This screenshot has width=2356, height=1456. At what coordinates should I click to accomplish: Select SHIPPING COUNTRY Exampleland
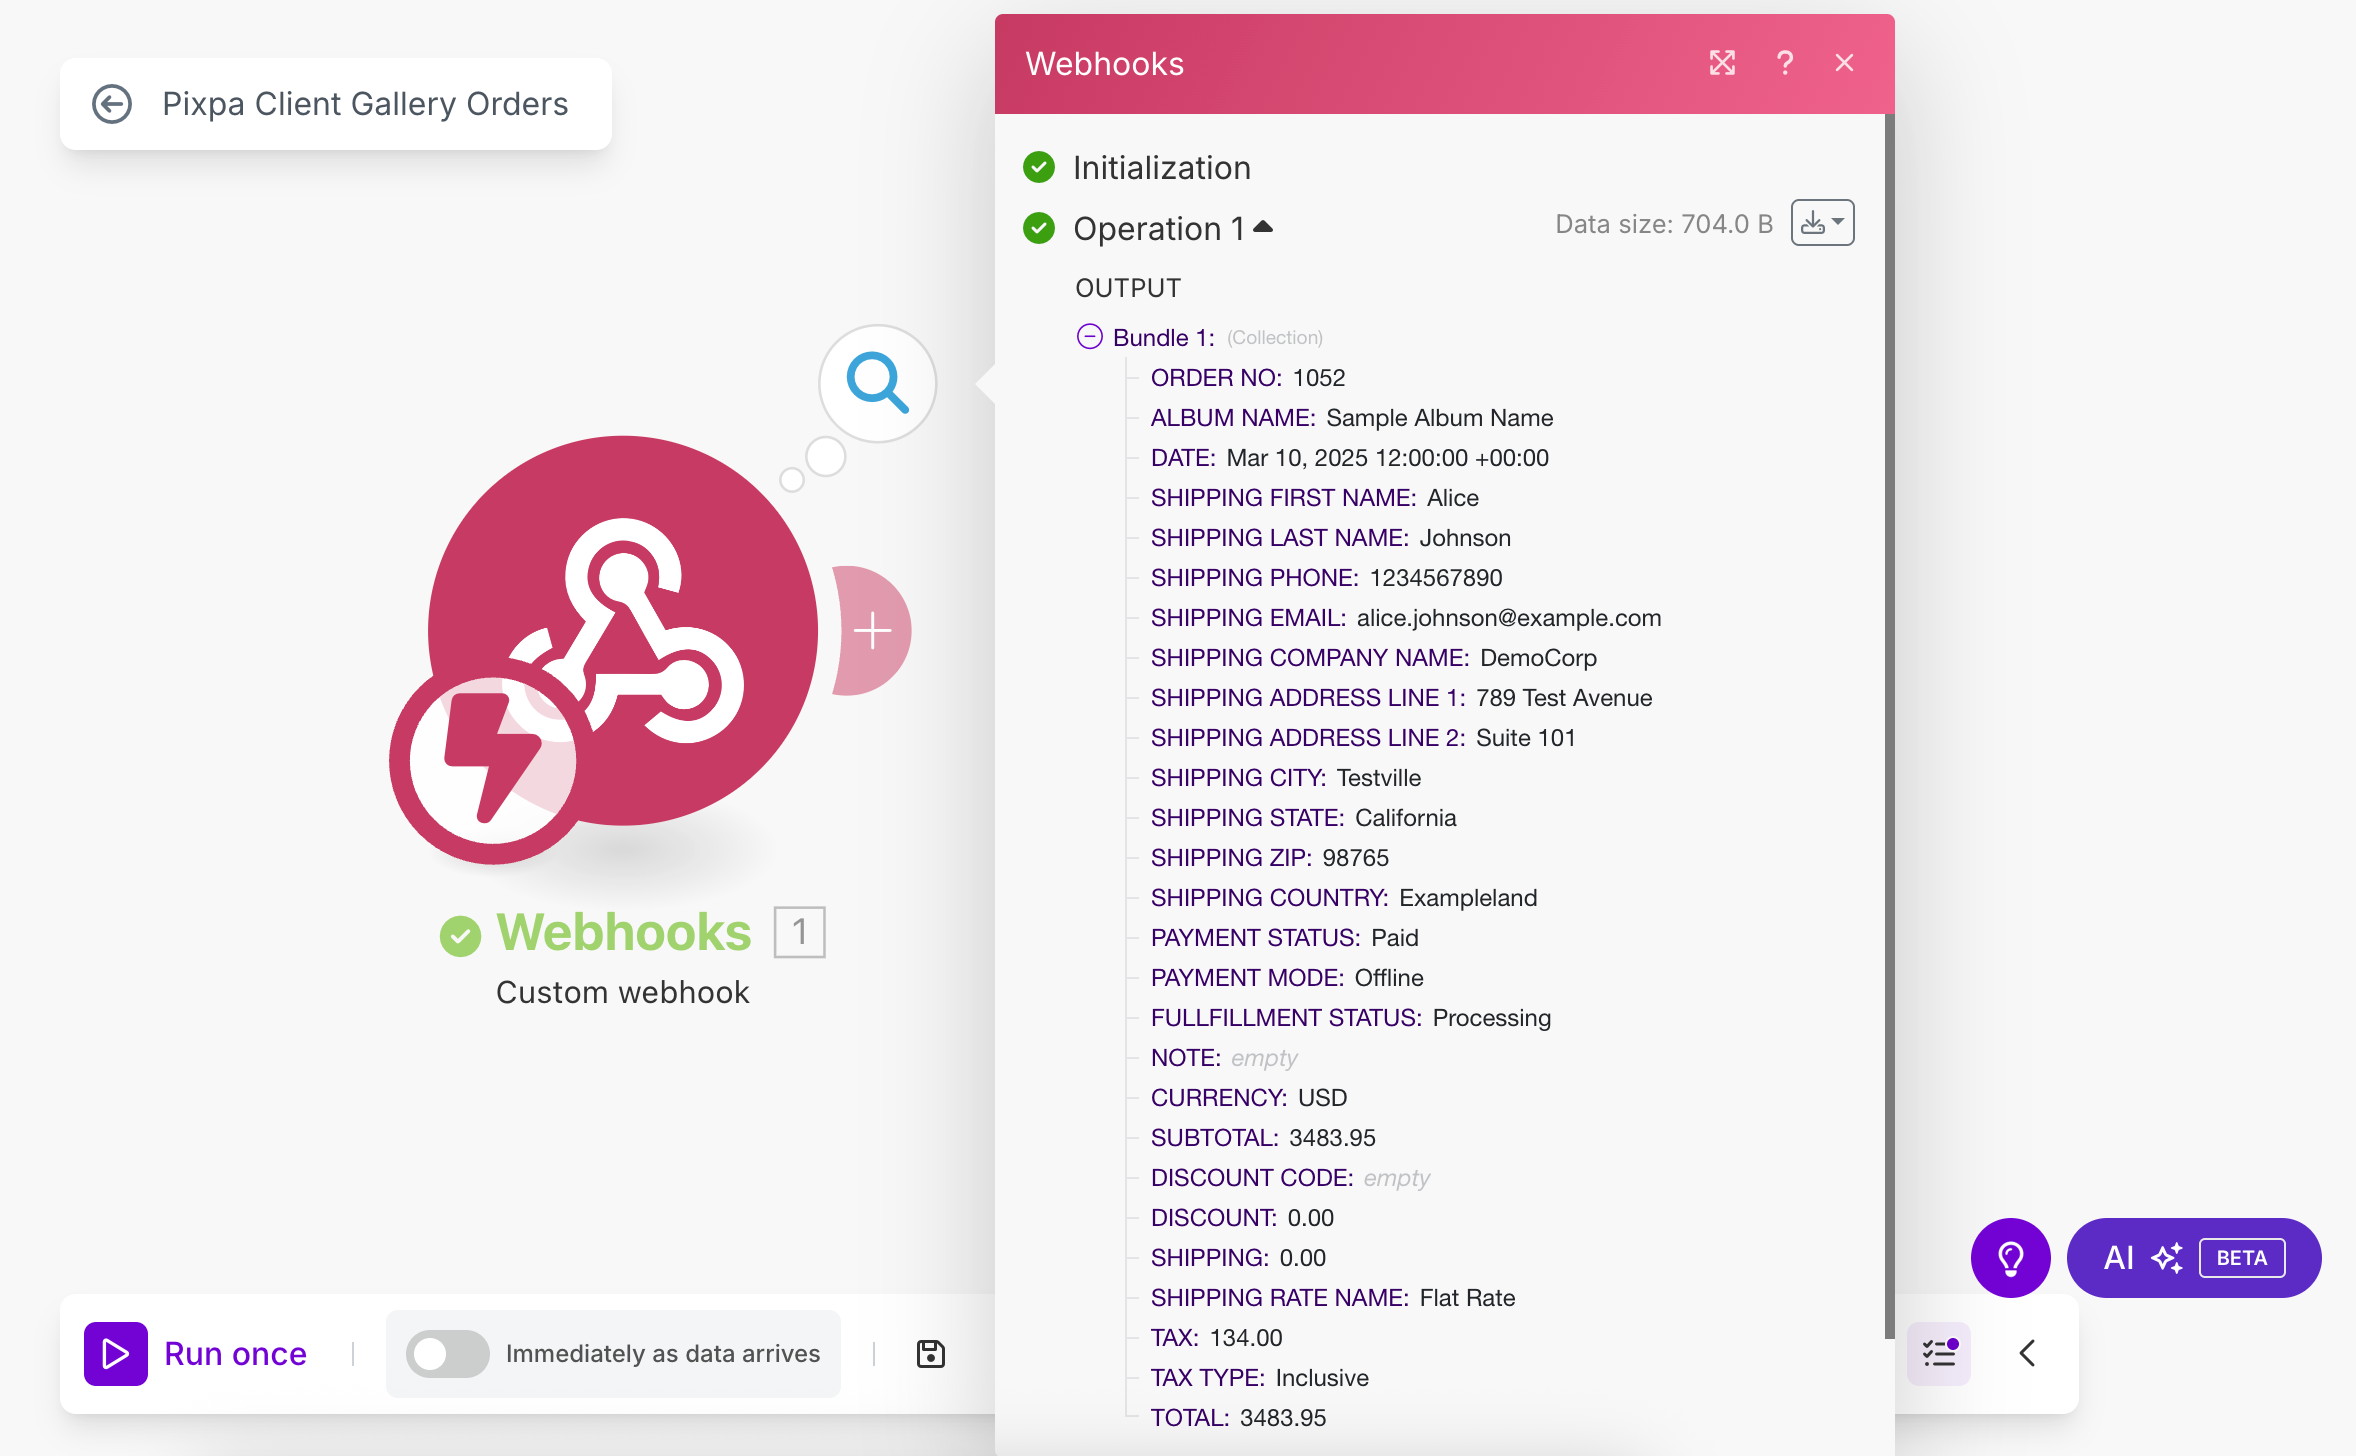(1344, 898)
